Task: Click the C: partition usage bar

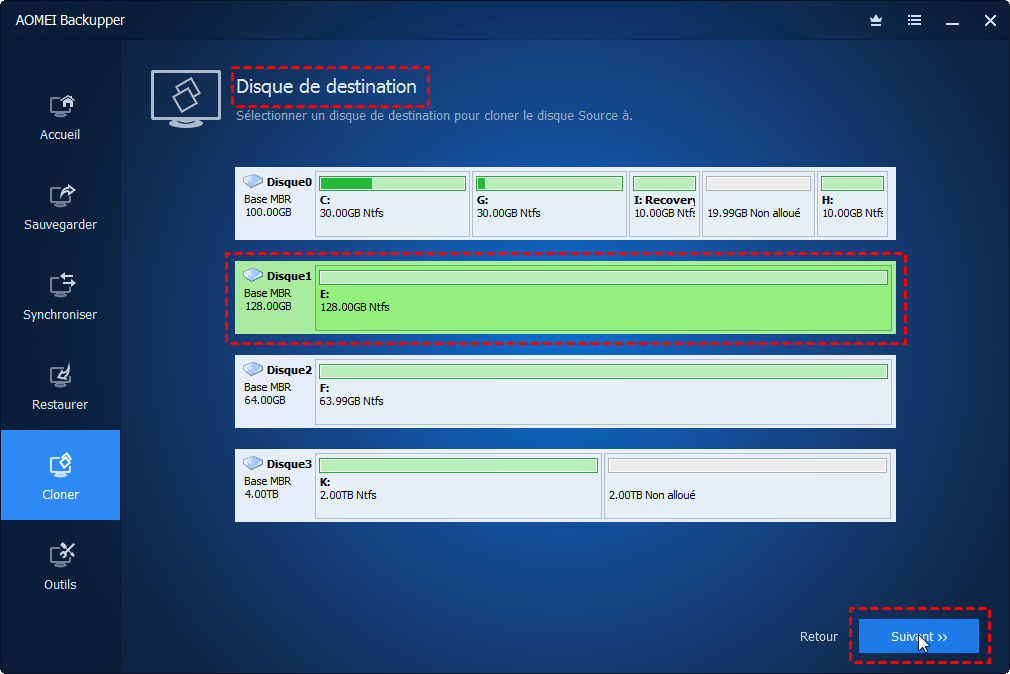Action: point(392,184)
